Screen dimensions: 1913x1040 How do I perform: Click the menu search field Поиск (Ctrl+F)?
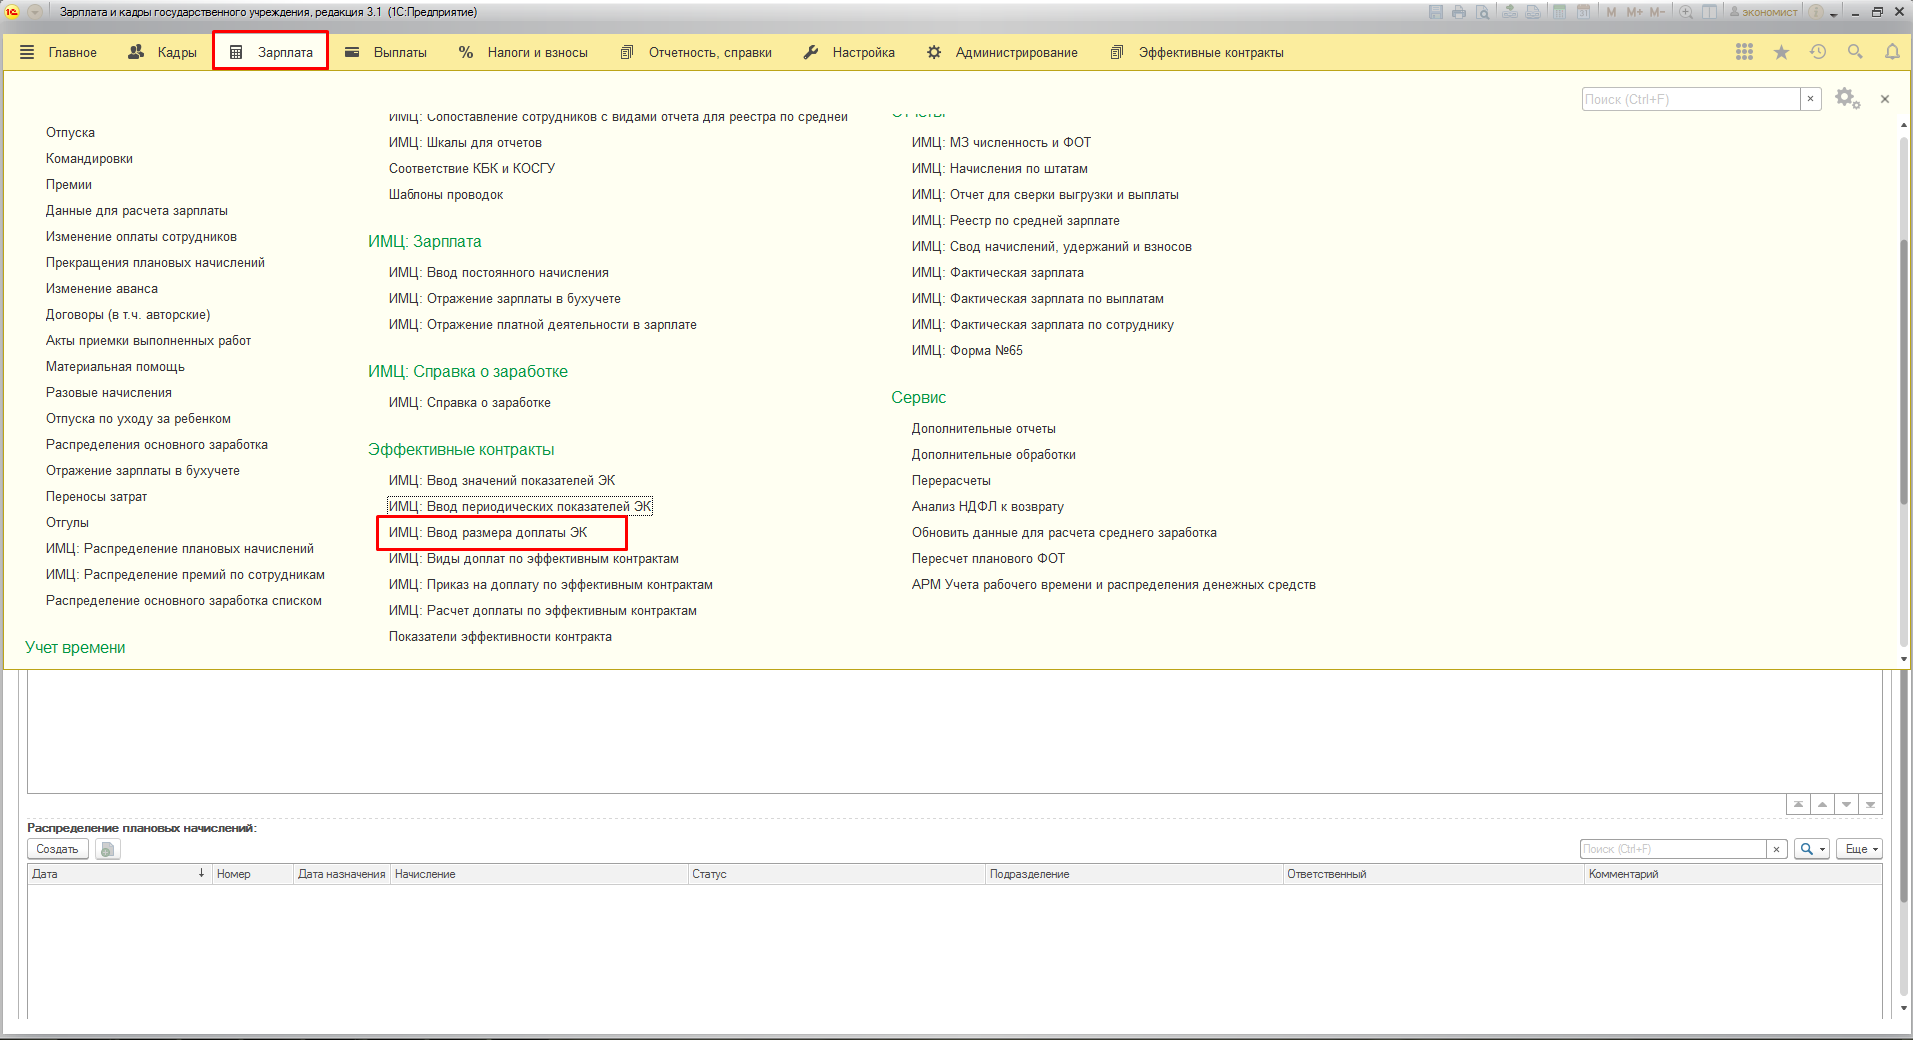coord(1690,99)
